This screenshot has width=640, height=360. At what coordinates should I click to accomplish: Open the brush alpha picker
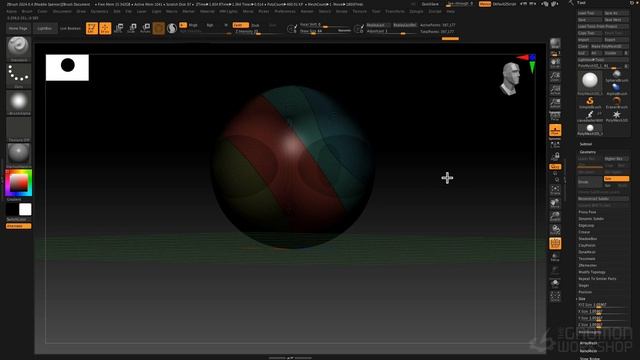click(x=18, y=102)
